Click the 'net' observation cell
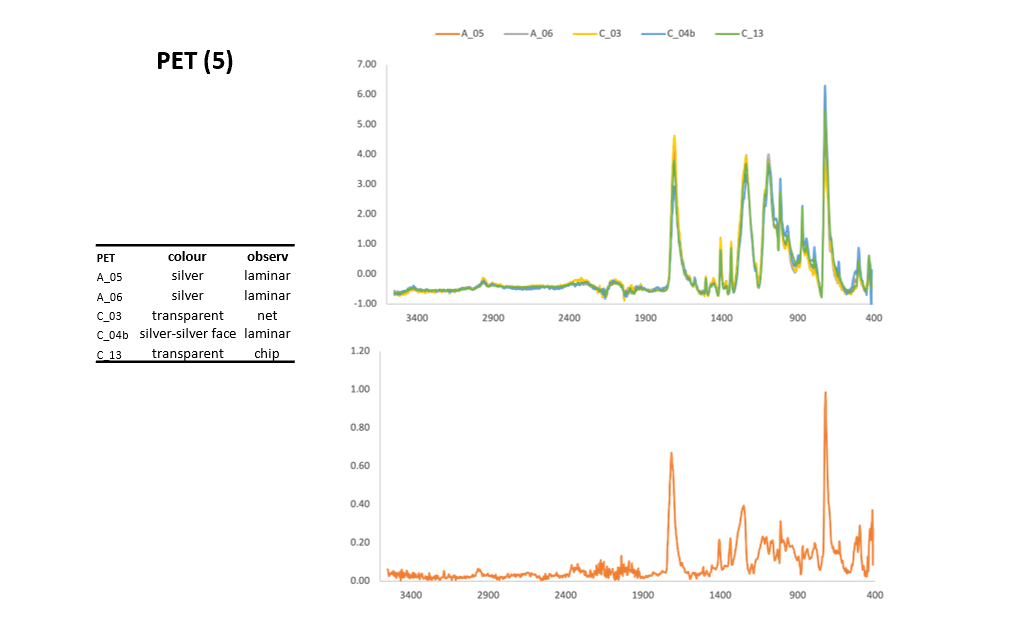The height and width of the screenshot is (624, 1030). 267,315
